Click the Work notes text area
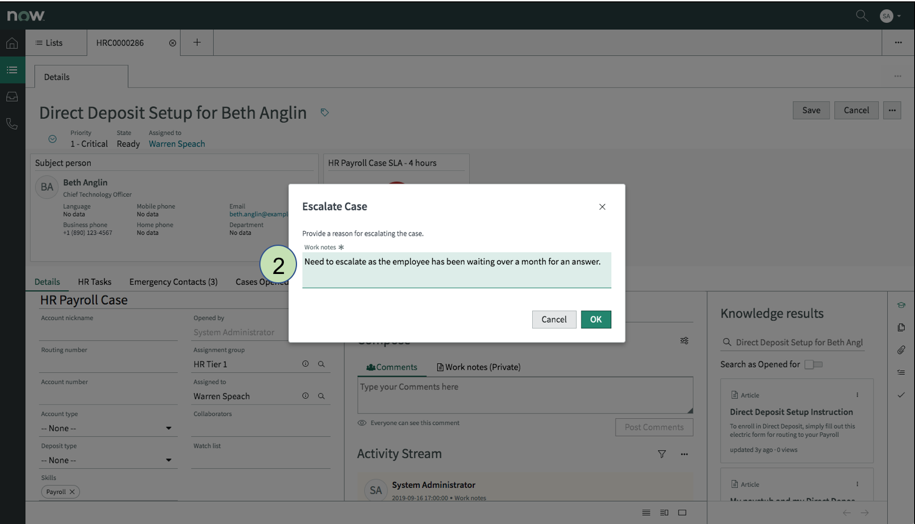The height and width of the screenshot is (524, 915). click(x=456, y=270)
